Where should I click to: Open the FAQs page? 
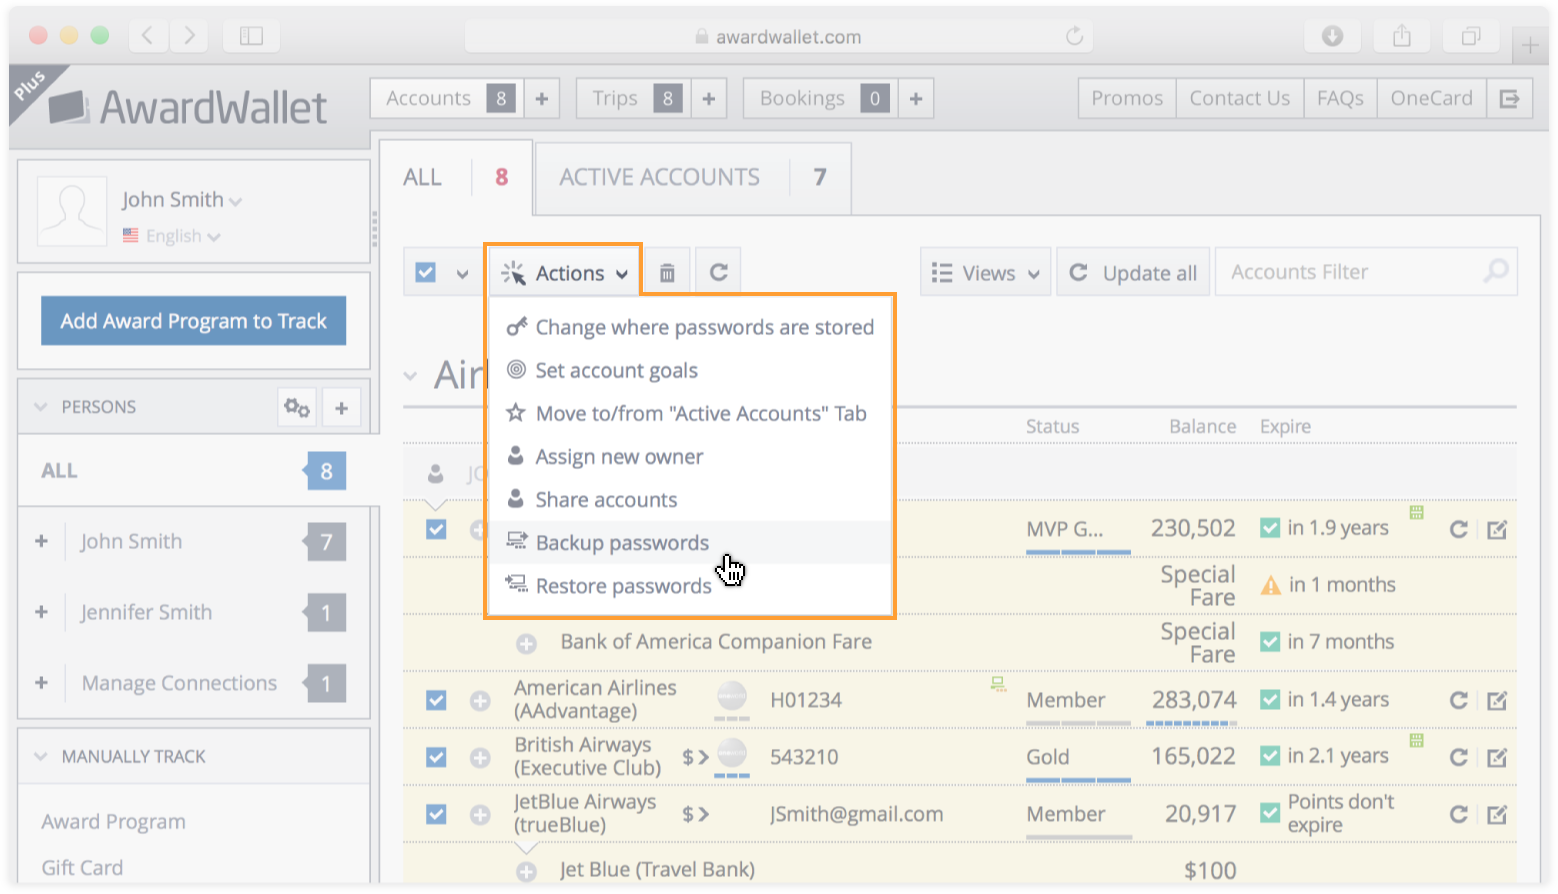(x=1340, y=98)
